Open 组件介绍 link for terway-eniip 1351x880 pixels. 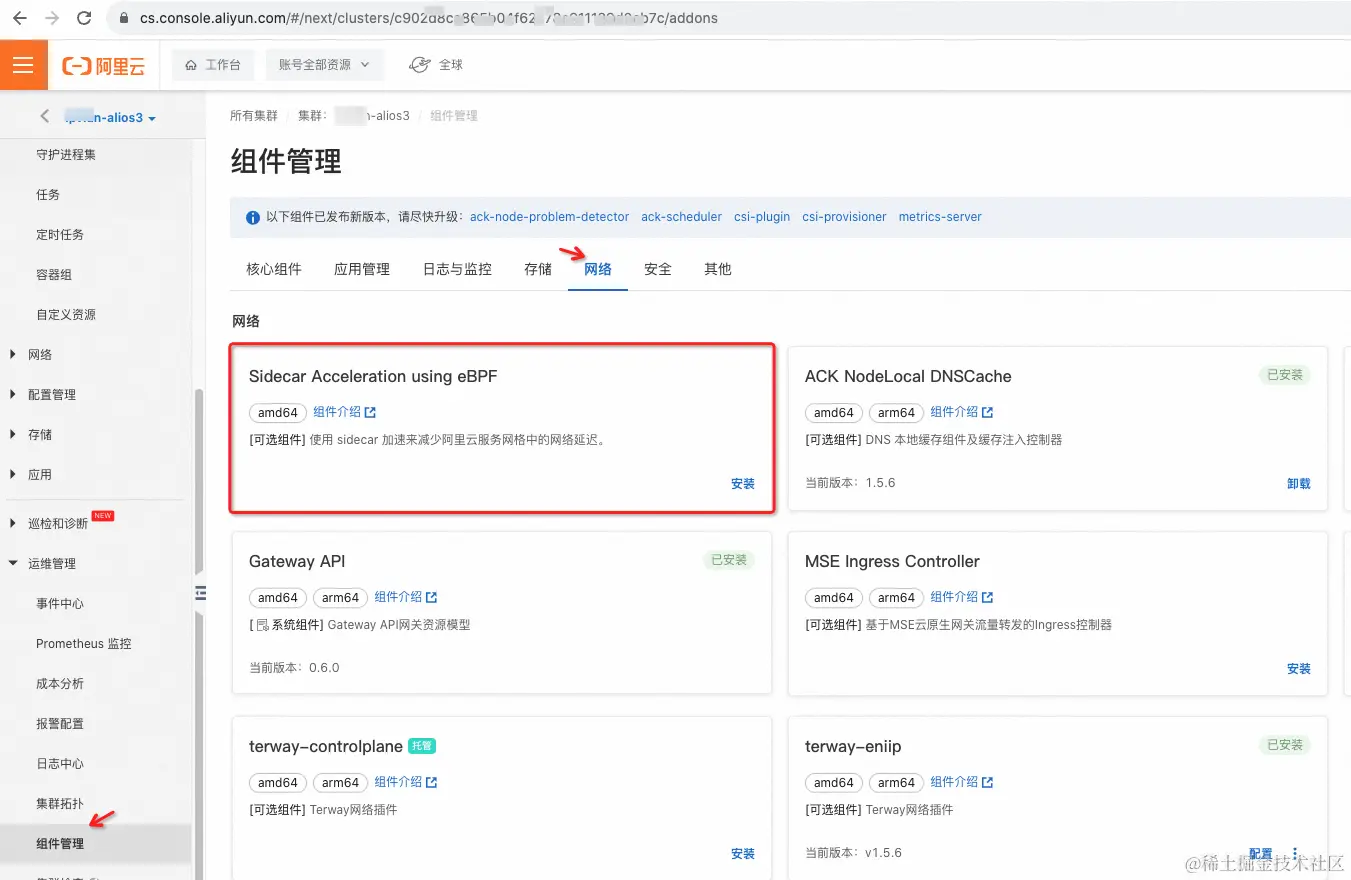coord(961,782)
